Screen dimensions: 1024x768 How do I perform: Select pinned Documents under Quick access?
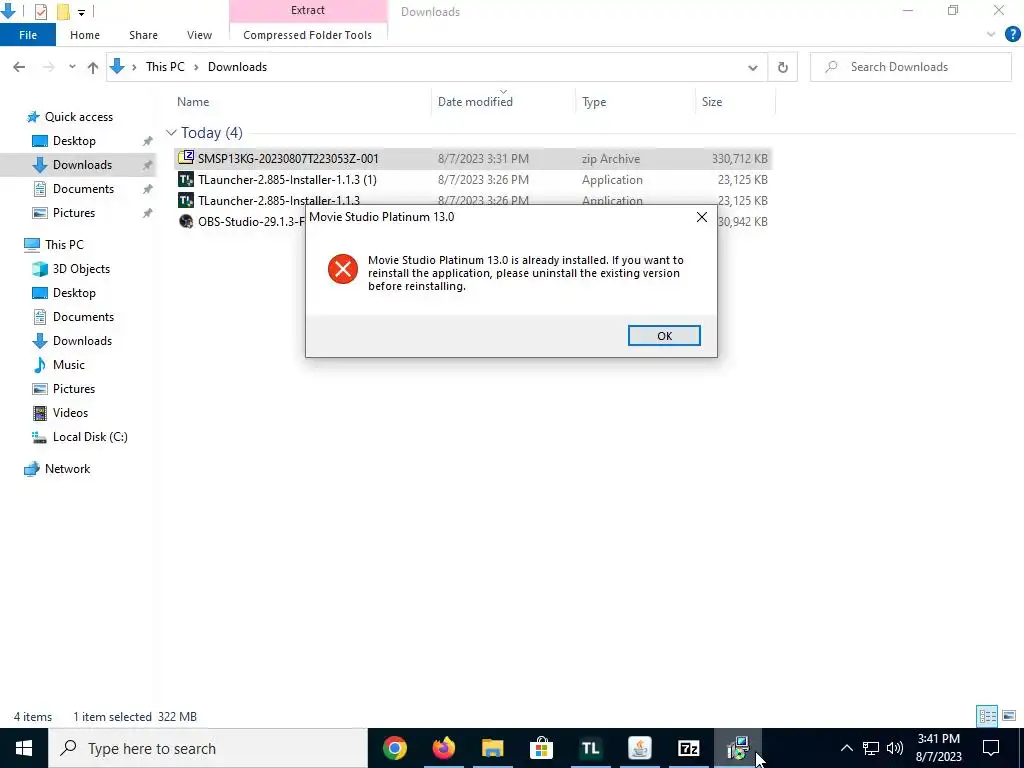(x=83, y=189)
